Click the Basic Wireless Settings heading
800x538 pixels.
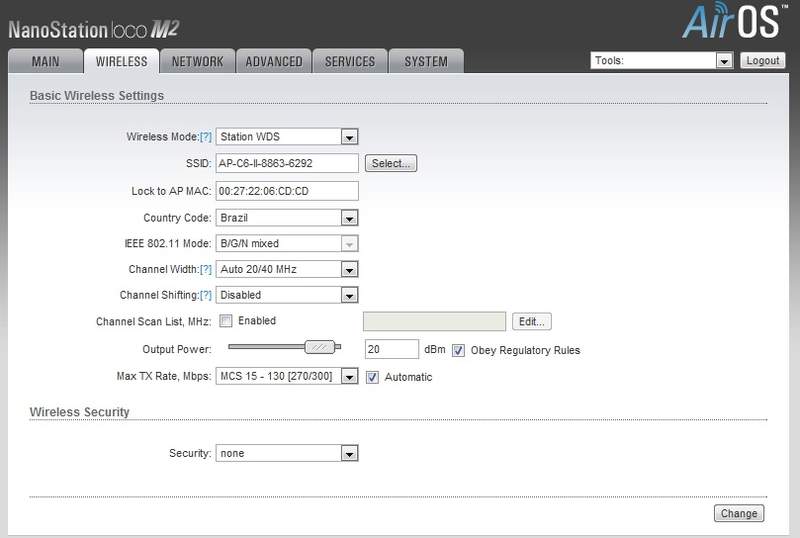pyautogui.click(x=96, y=95)
